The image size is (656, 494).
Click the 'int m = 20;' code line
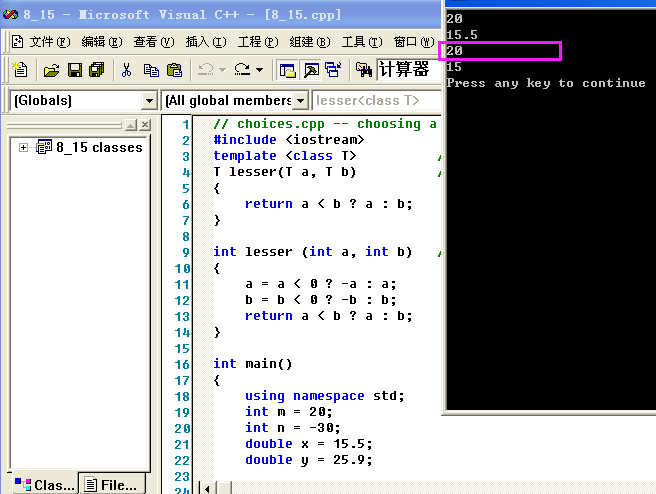click(289, 412)
